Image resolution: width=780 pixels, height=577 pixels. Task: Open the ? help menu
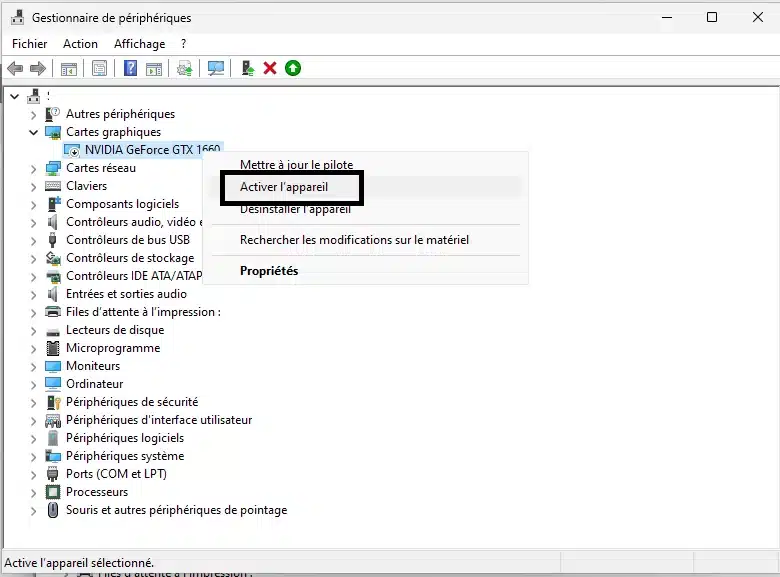tap(184, 44)
